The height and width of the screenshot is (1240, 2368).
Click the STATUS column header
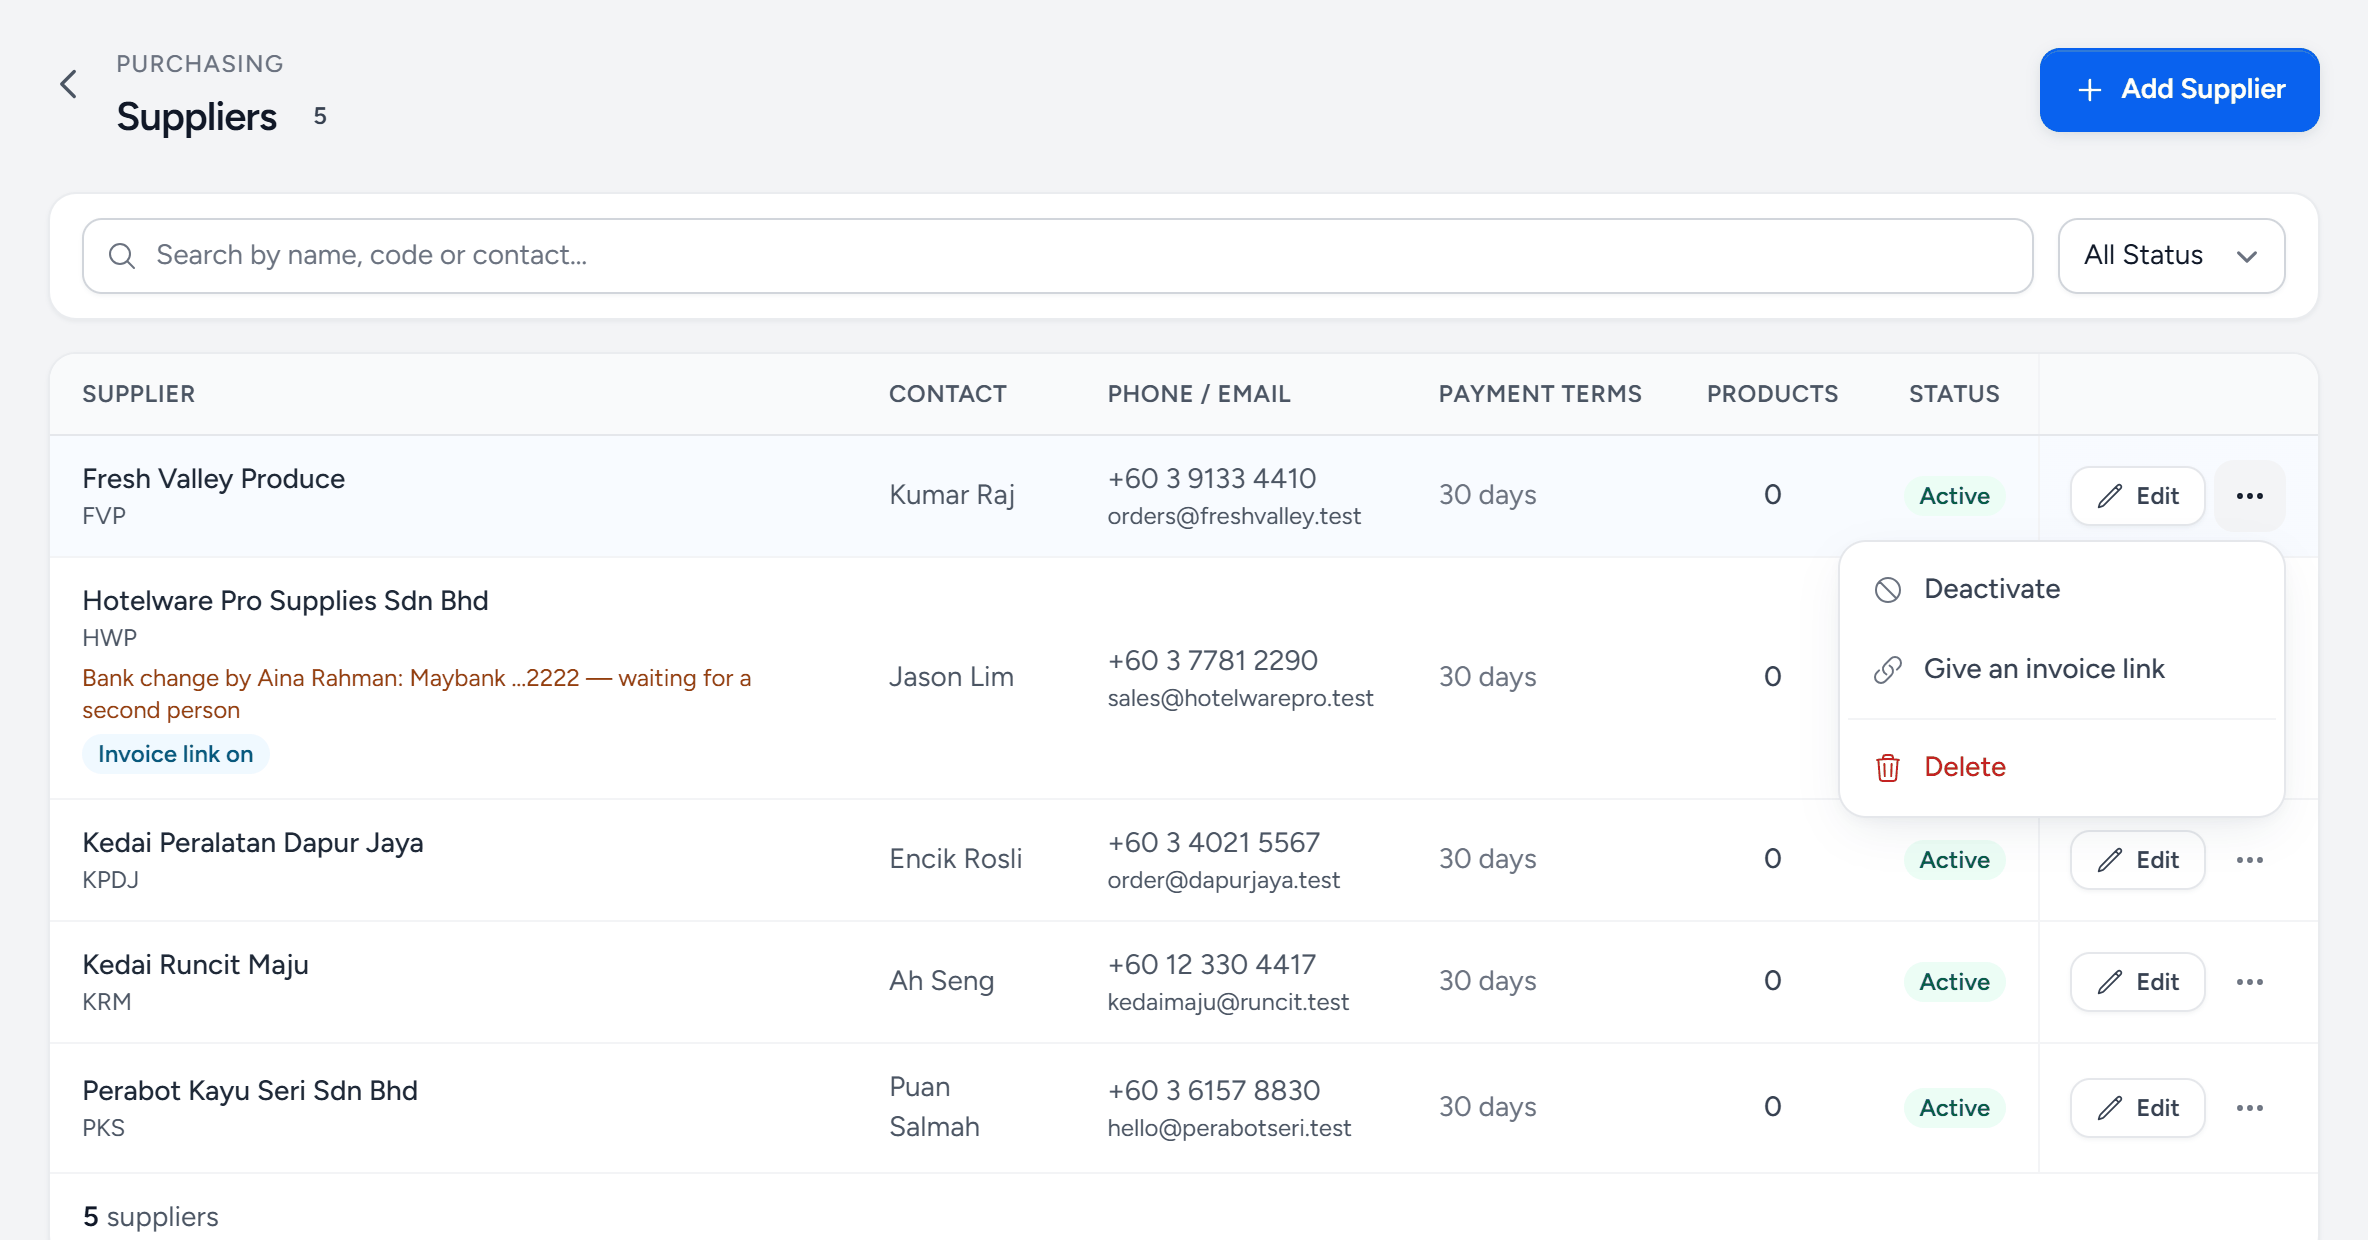pos(1954,394)
